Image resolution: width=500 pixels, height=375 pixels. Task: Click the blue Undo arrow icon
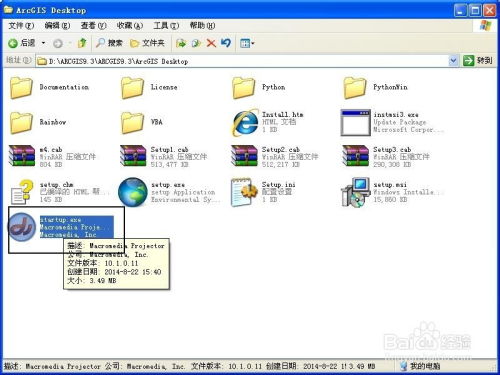click(226, 43)
